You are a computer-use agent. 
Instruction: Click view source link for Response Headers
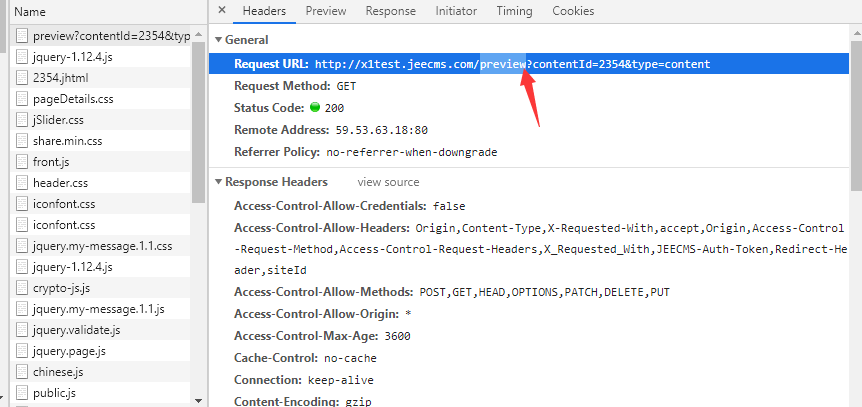pyautogui.click(x=389, y=183)
